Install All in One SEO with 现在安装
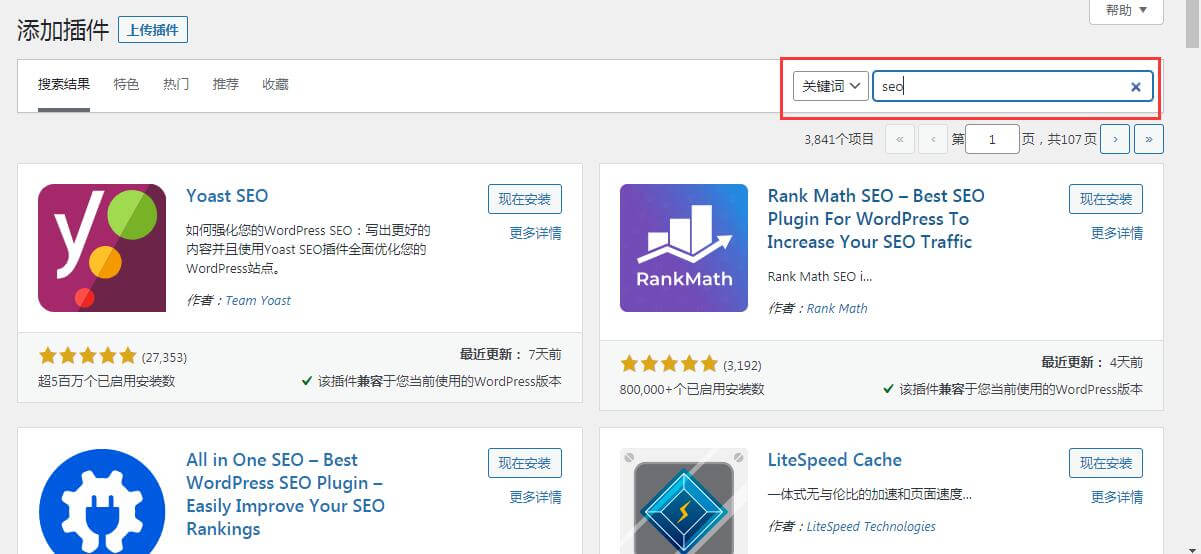Image resolution: width=1201 pixels, height=554 pixels. tap(525, 463)
